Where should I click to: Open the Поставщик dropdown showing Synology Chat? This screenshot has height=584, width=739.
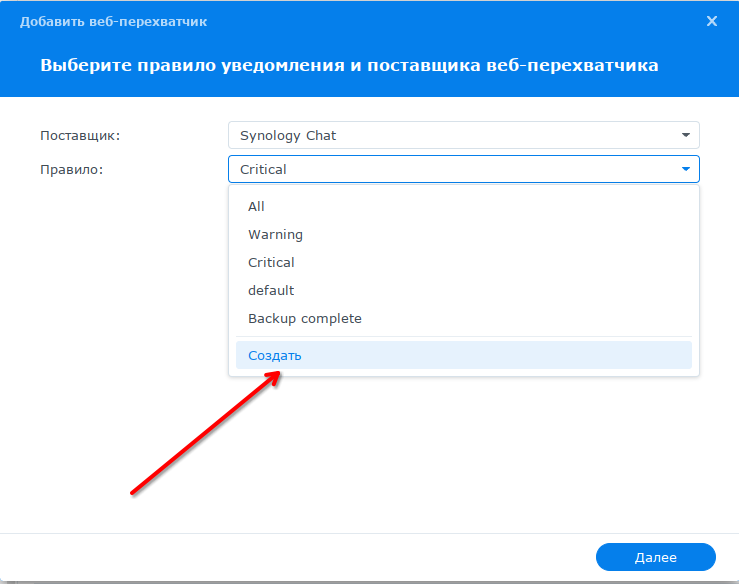[464, 135]
